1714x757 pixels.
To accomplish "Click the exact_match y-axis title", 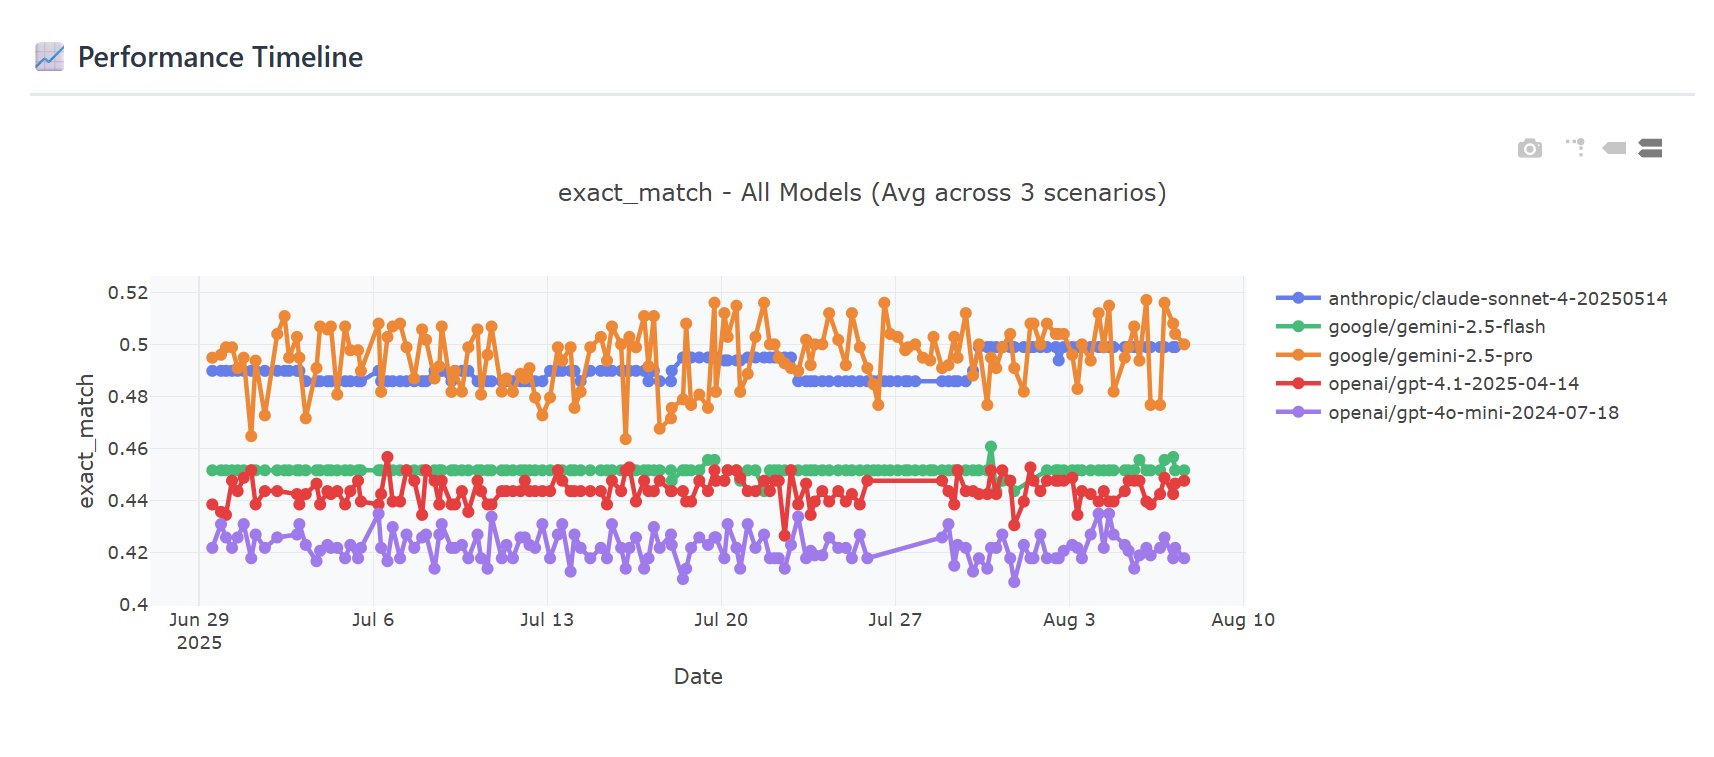I will tap(86, 441).
